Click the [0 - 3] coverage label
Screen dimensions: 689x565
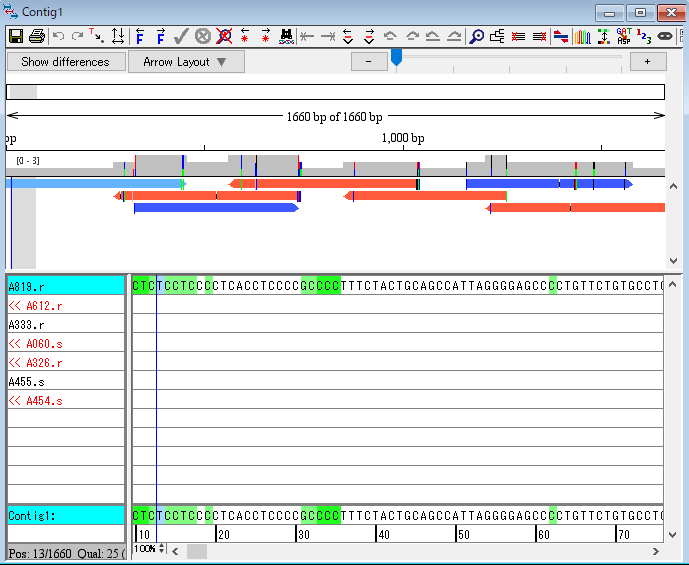[28, 161]
